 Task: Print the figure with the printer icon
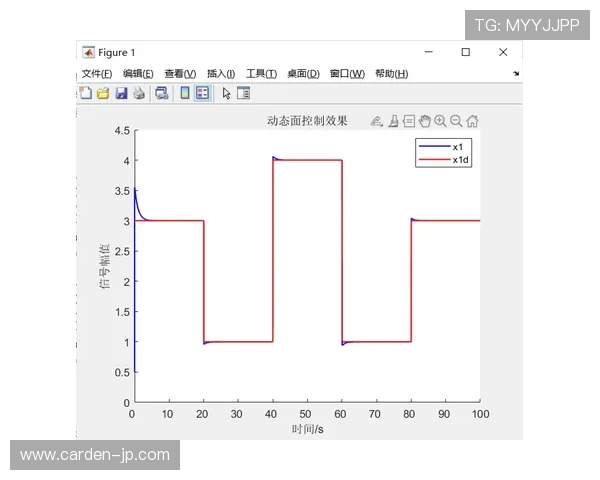[x=139, y=93]
